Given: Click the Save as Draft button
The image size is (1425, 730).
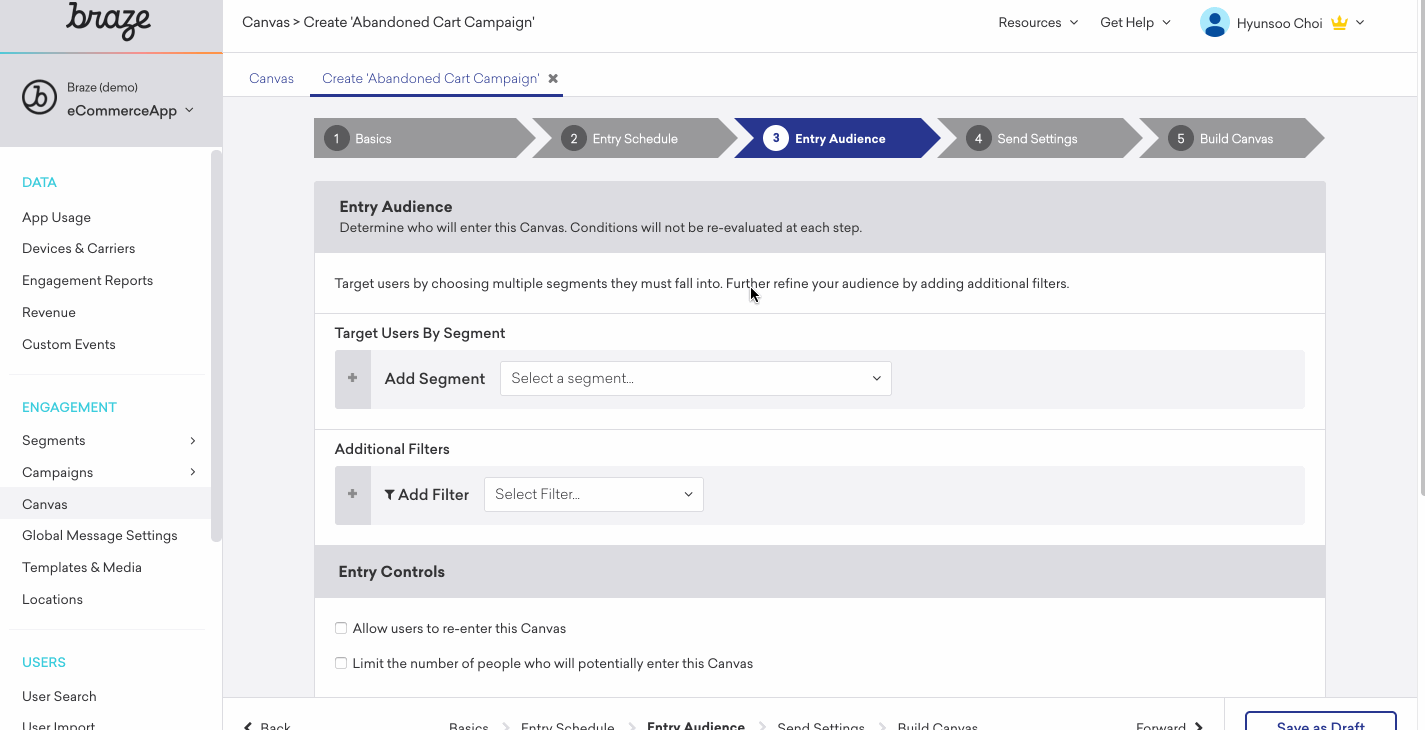Looking at the screenshot, I should coord(1320,721).
